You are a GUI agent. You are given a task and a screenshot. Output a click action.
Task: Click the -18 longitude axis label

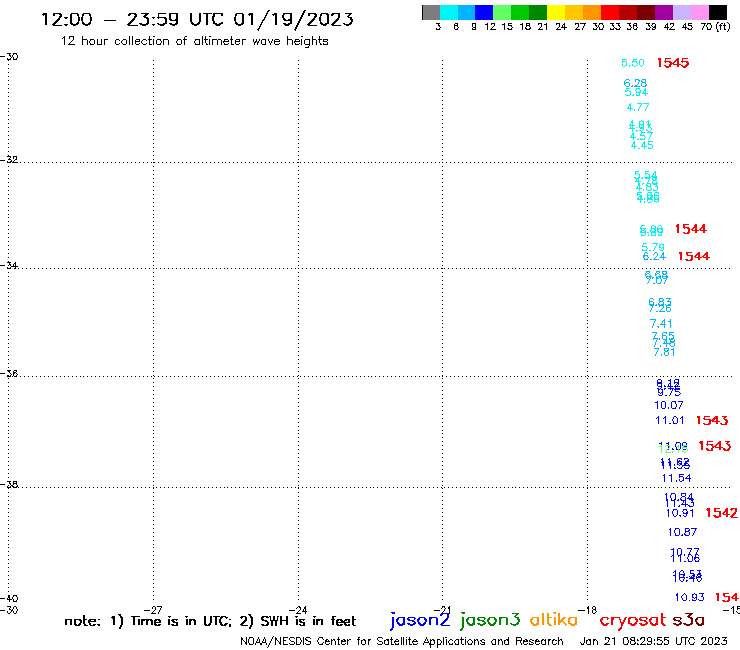pos(588,610)
